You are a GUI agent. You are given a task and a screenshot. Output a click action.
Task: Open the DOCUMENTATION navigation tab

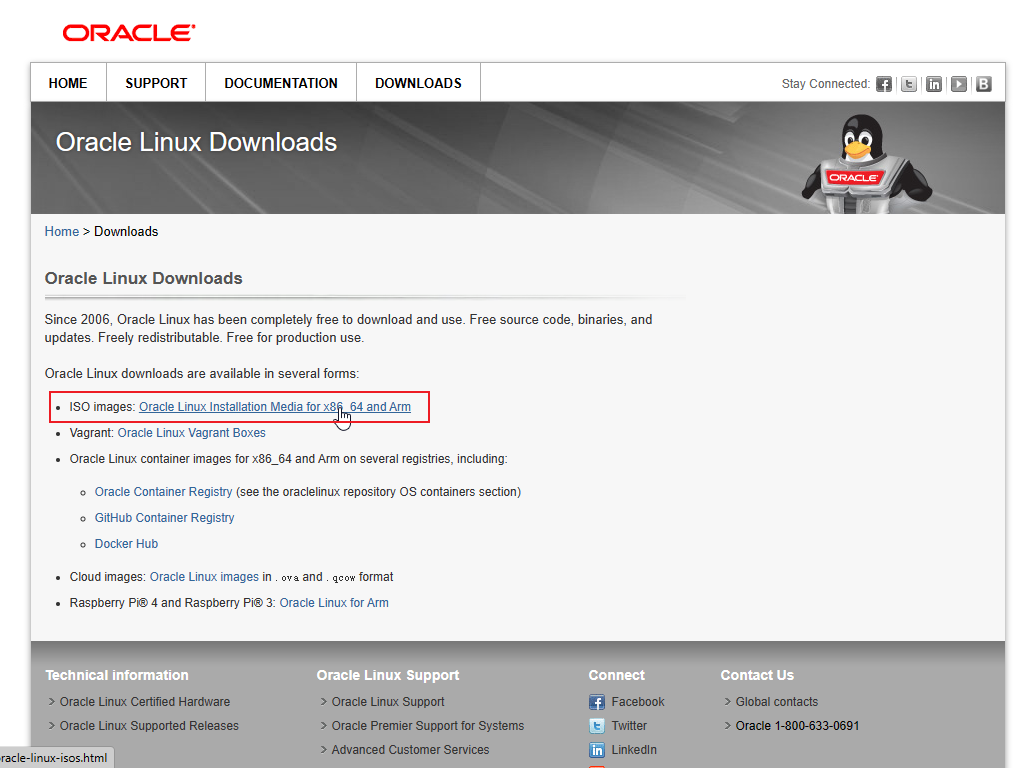click(281, 83)
